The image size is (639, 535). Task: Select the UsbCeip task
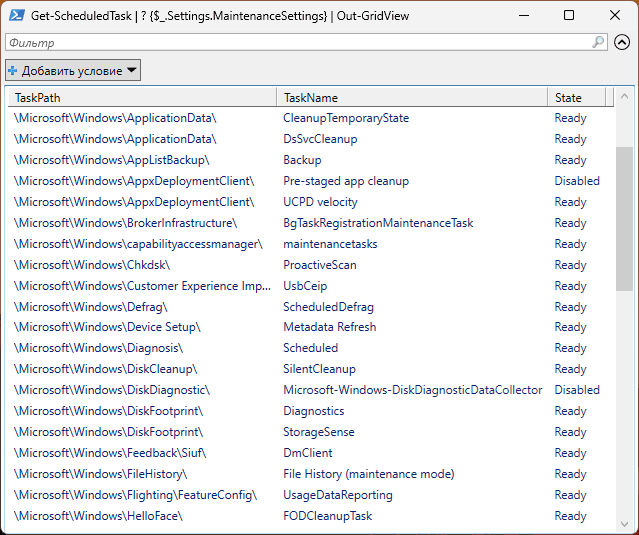click(305, 286)
